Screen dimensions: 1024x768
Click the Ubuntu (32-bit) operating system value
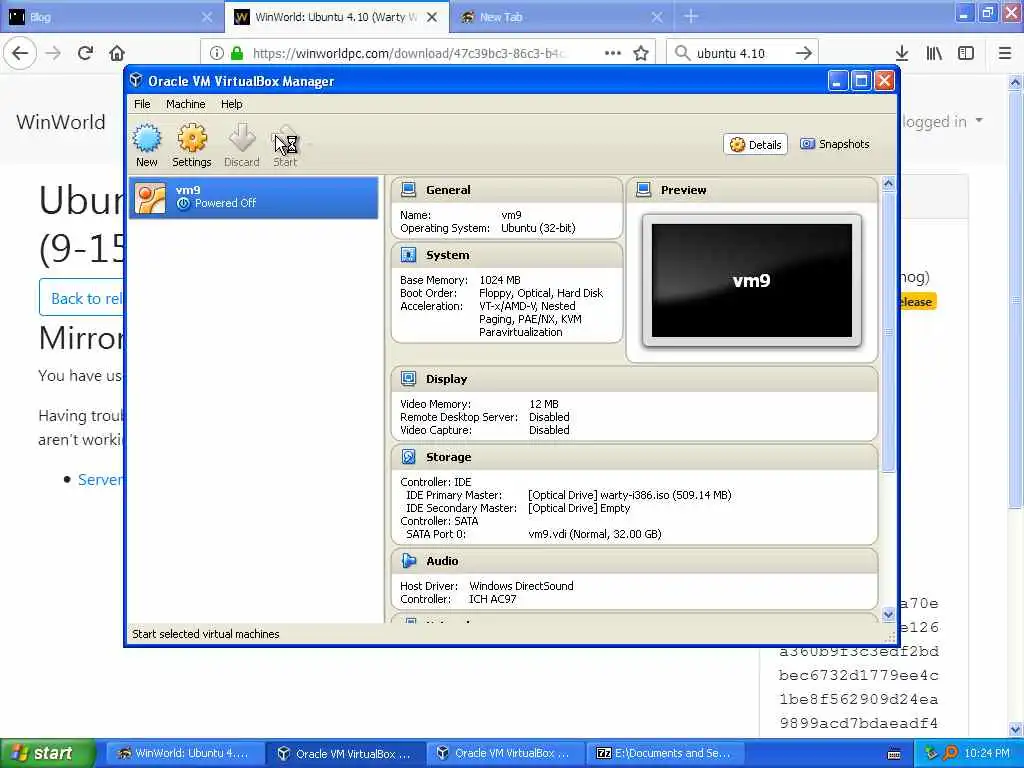(x=538, y=228)
